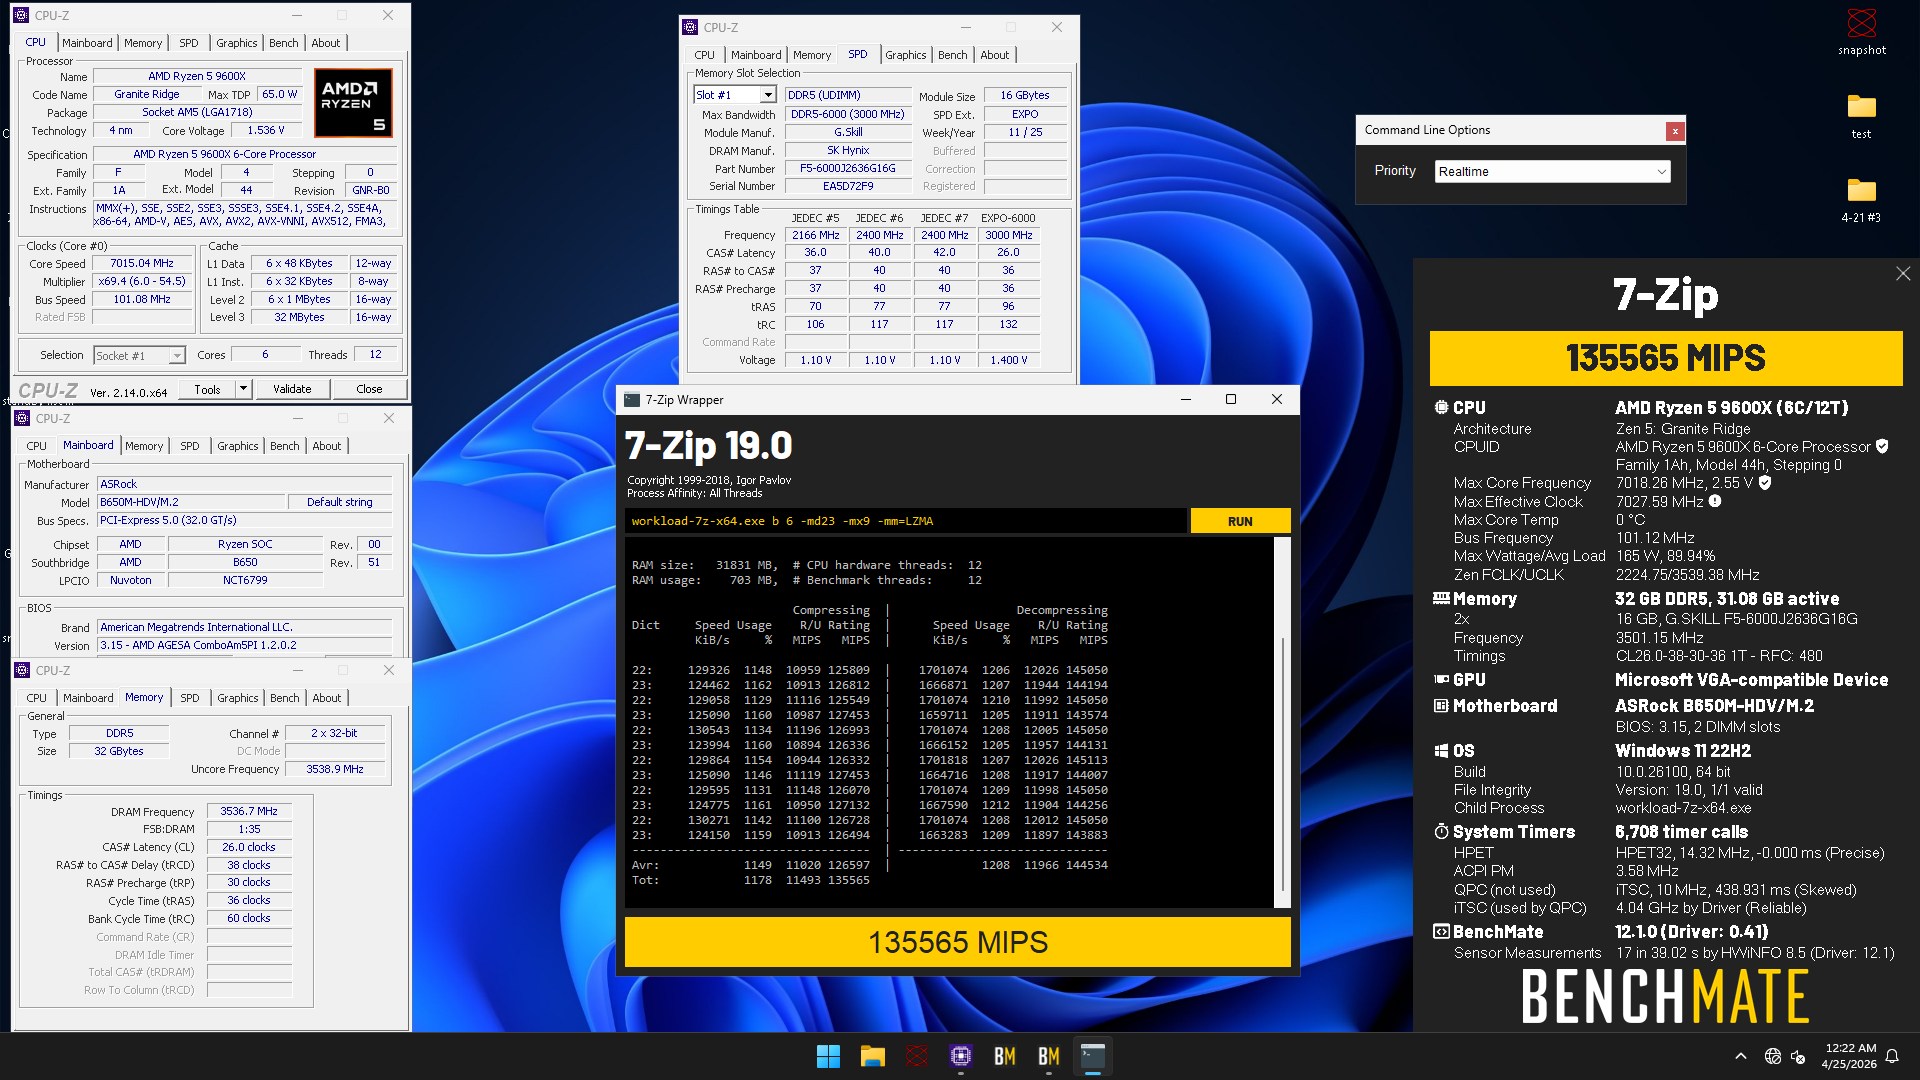
Task: Click the taskbar clock and date
Action: pos(1850,1056)
